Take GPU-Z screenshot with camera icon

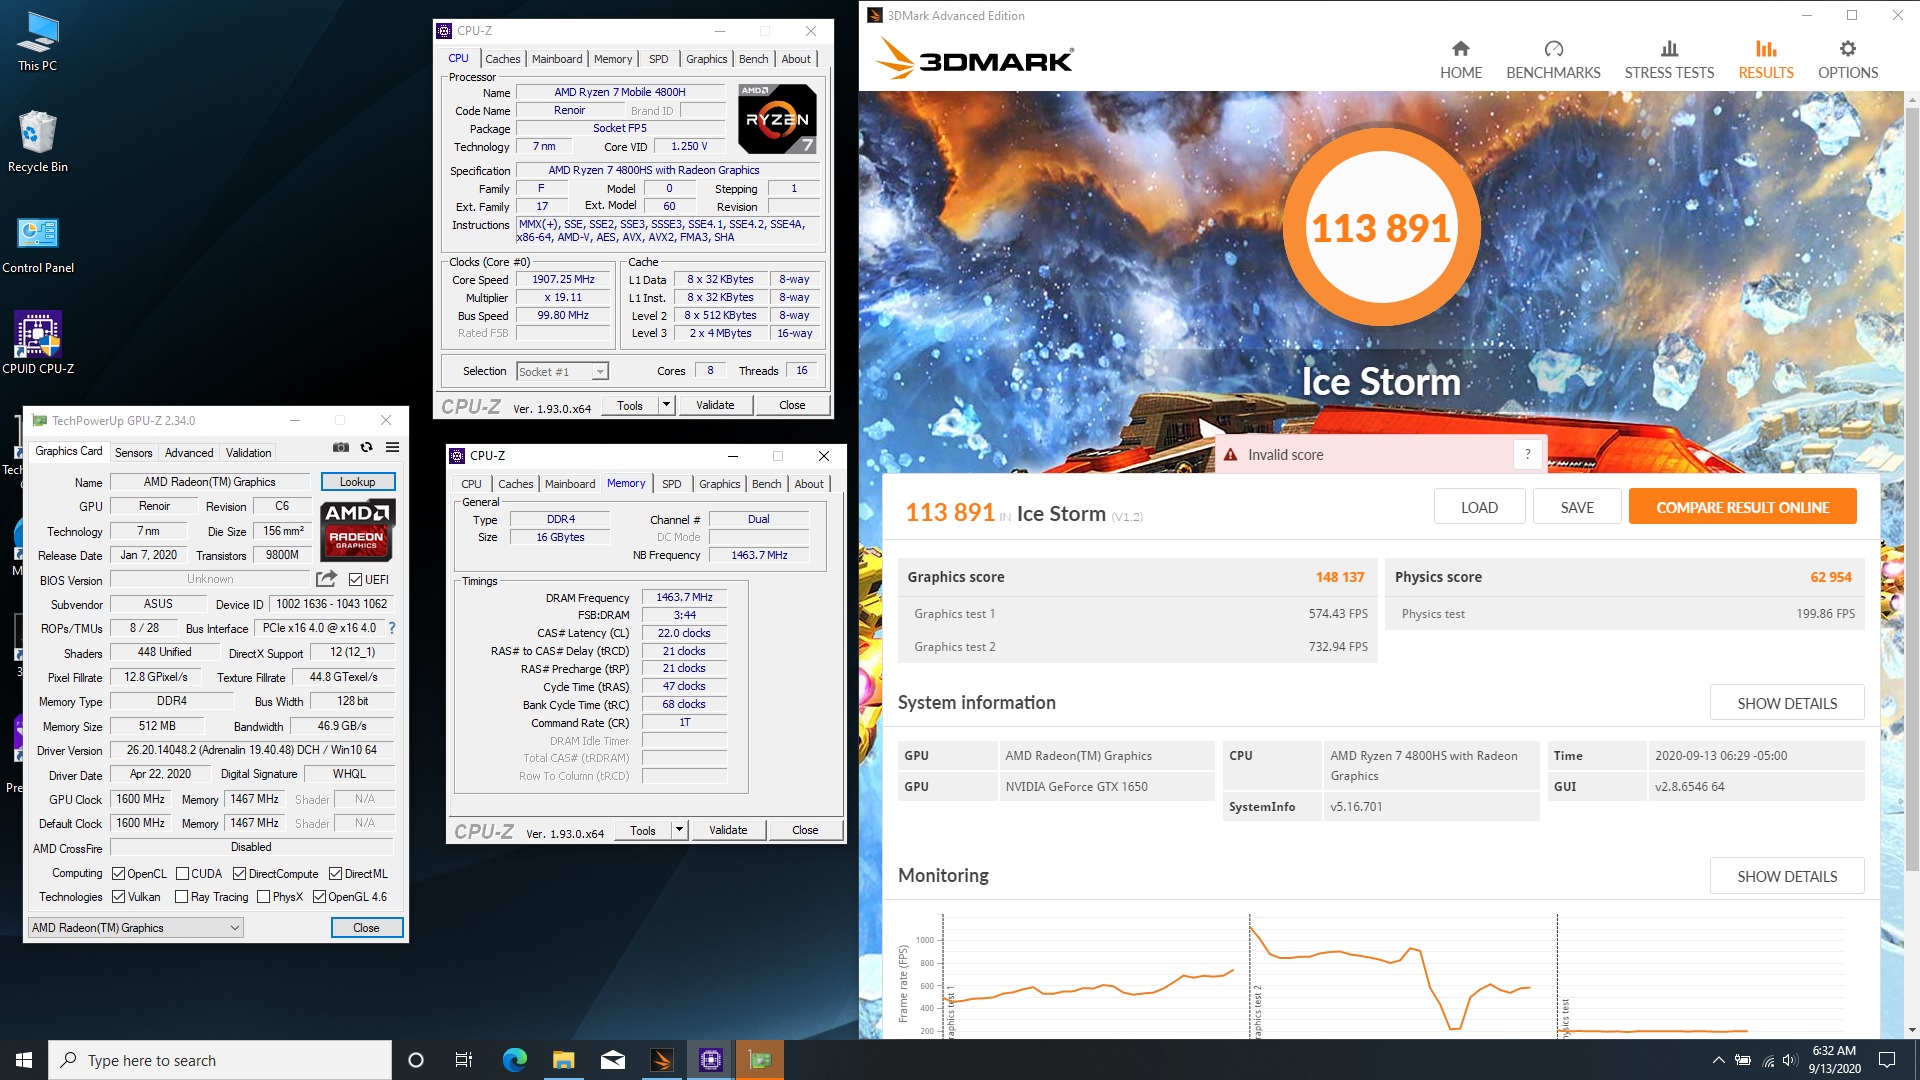340,448
